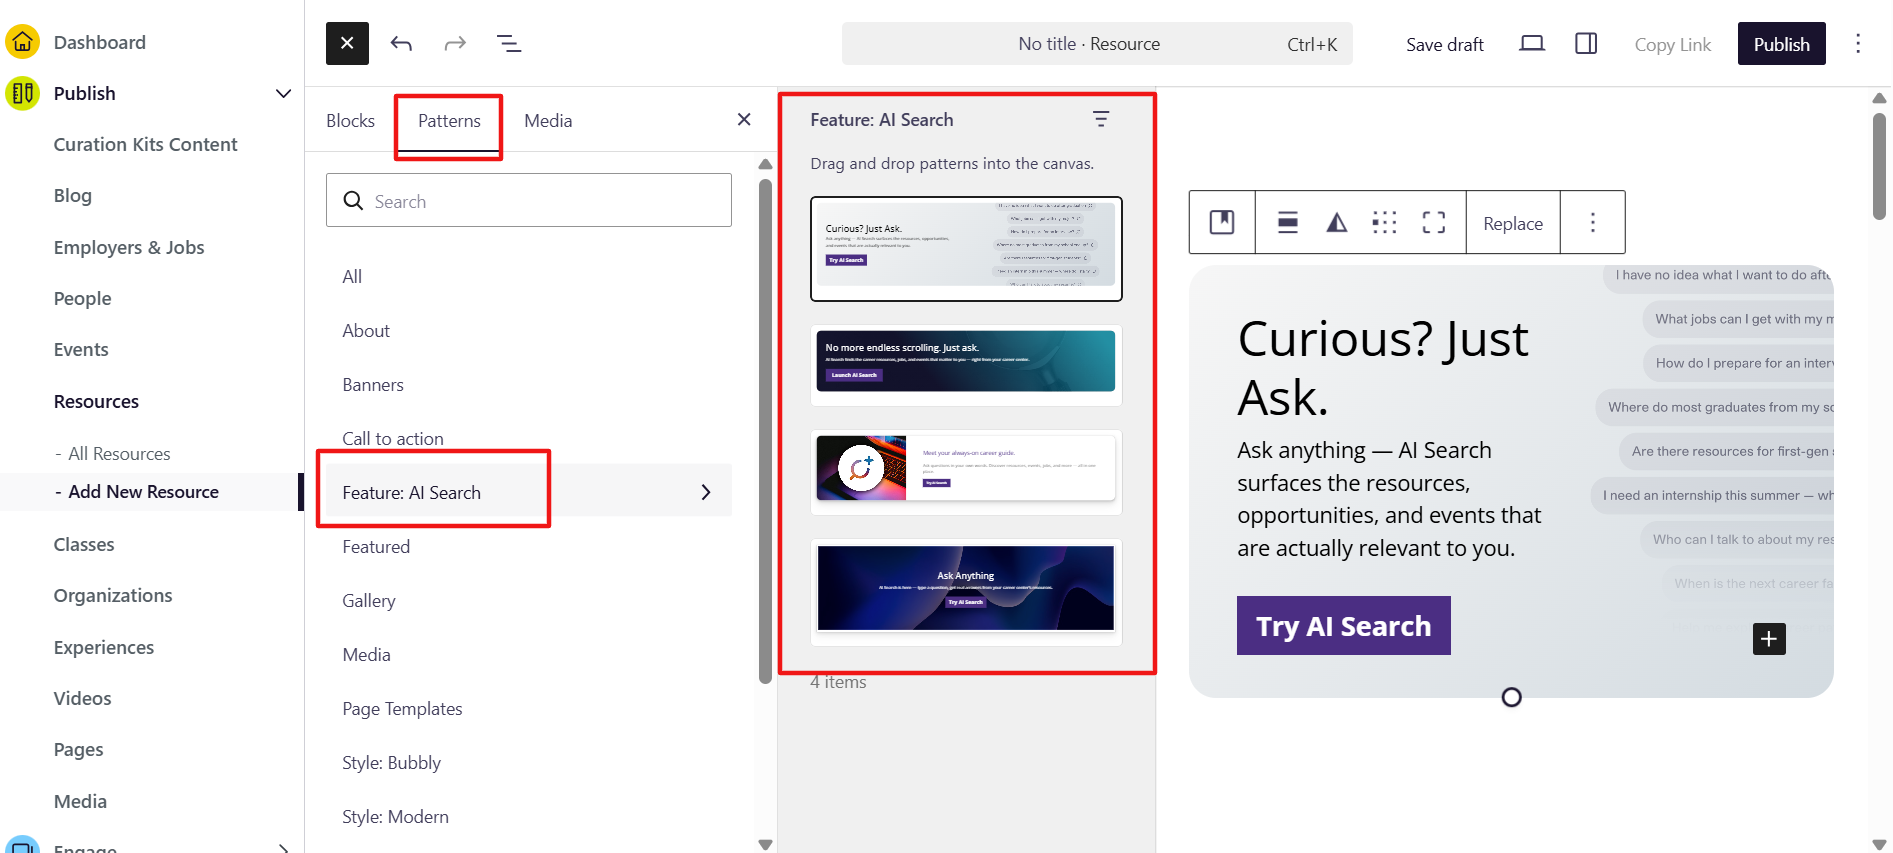Select the Page Templates category
This screenshot has height=853, width=1893.
click(x=529, y=708)
